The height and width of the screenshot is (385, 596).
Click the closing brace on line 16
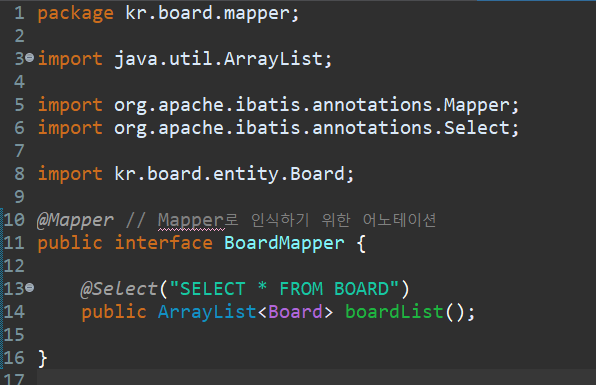(43, 358)
